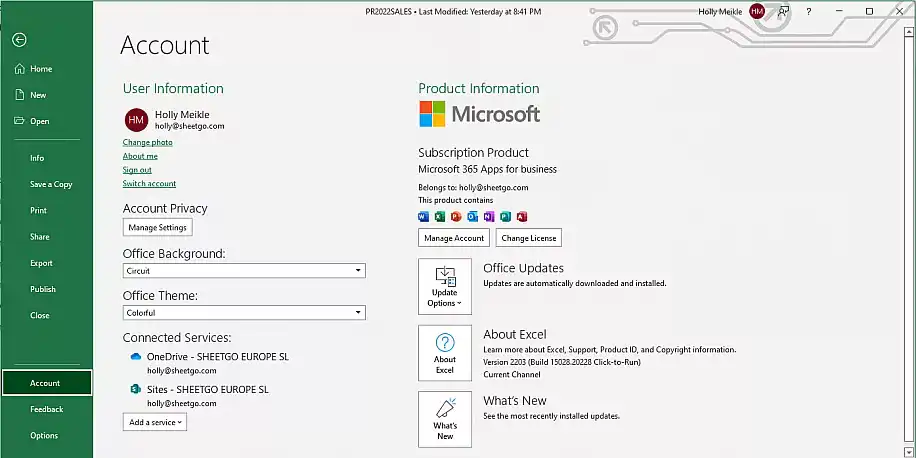Click the Outlook app icon
The height and width of the screenshot is (458, 916).
pos(473,217)
